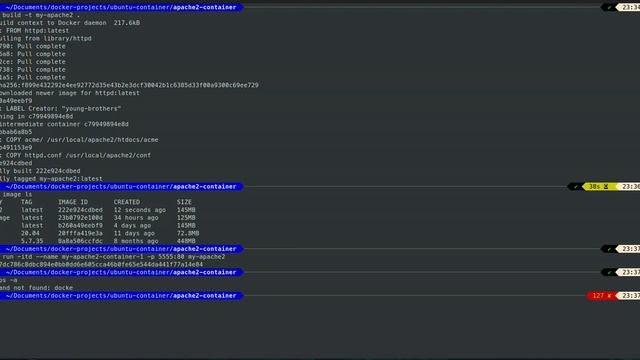The width and height of the screenshot is (640, 360).
Task: Select '145MB' in the '4 days ago' row
Action: (186, 225)
